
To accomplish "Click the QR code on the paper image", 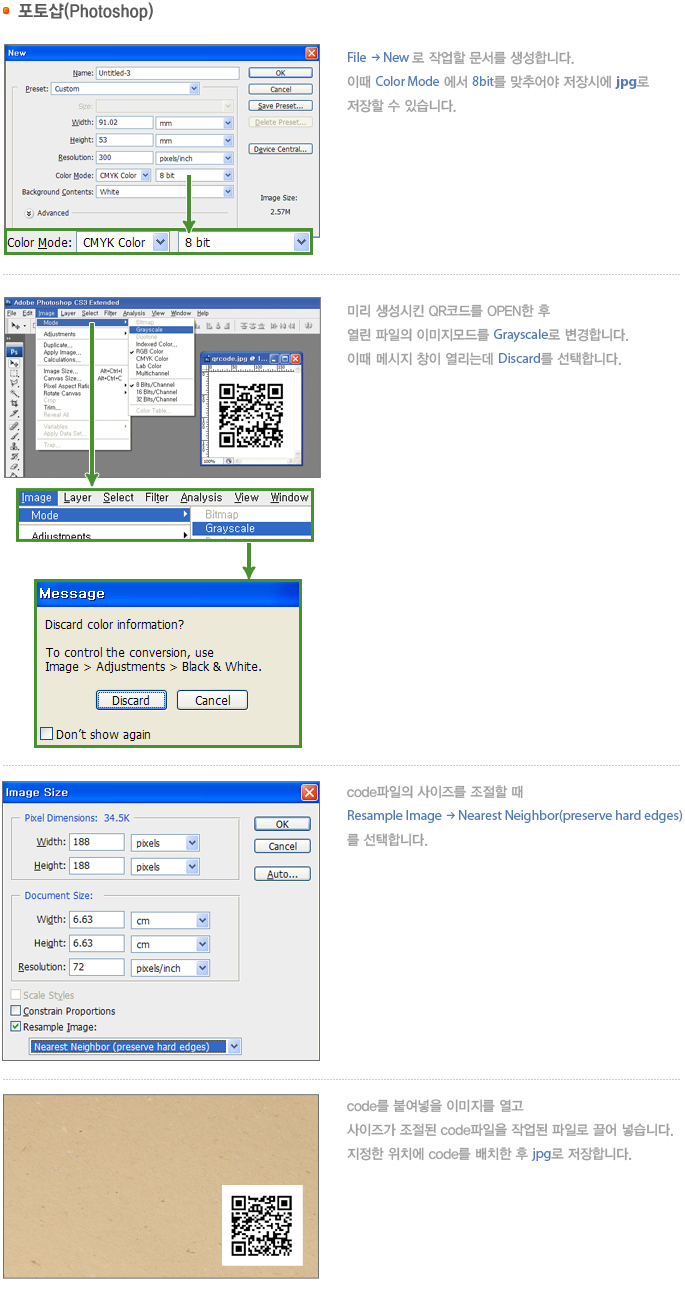I will pos(262,1225).
